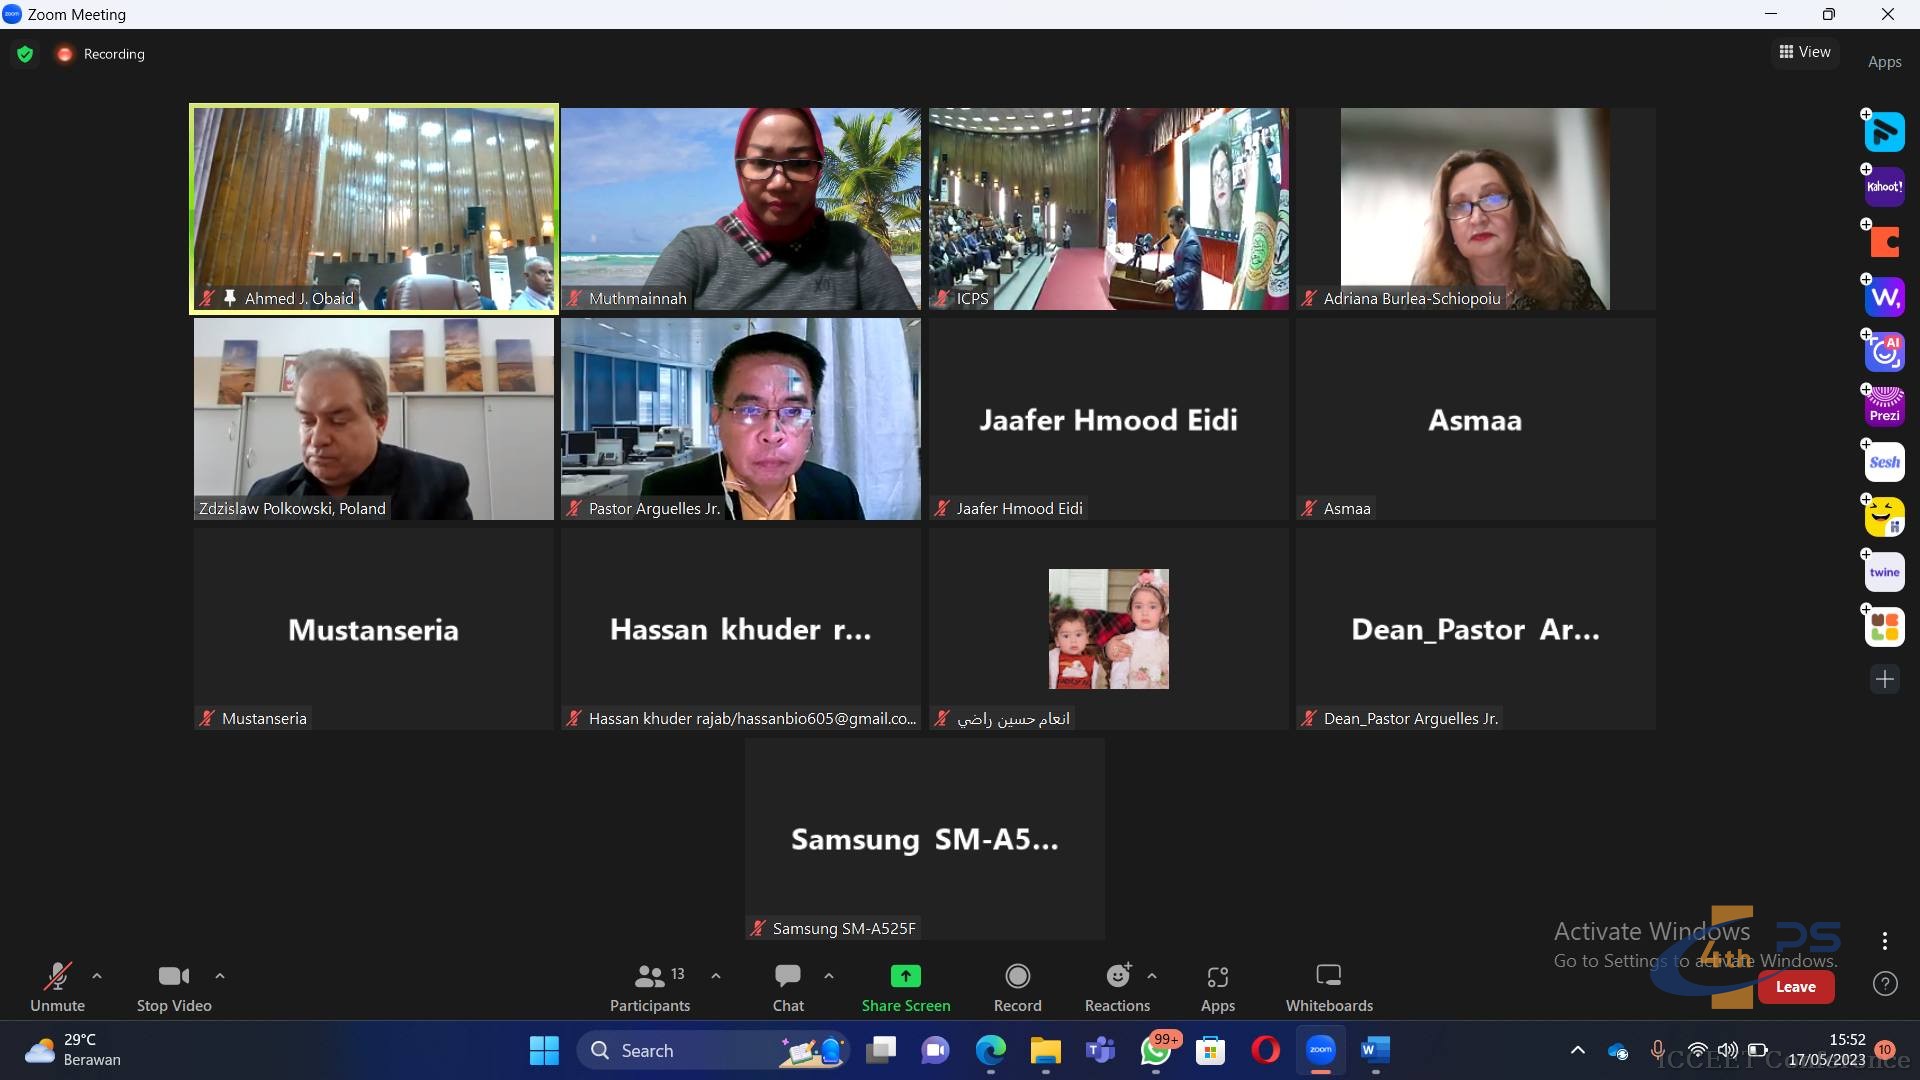1920x1080 pixels.
Task: Add another app with plus icon
Action: point(1884,679)
